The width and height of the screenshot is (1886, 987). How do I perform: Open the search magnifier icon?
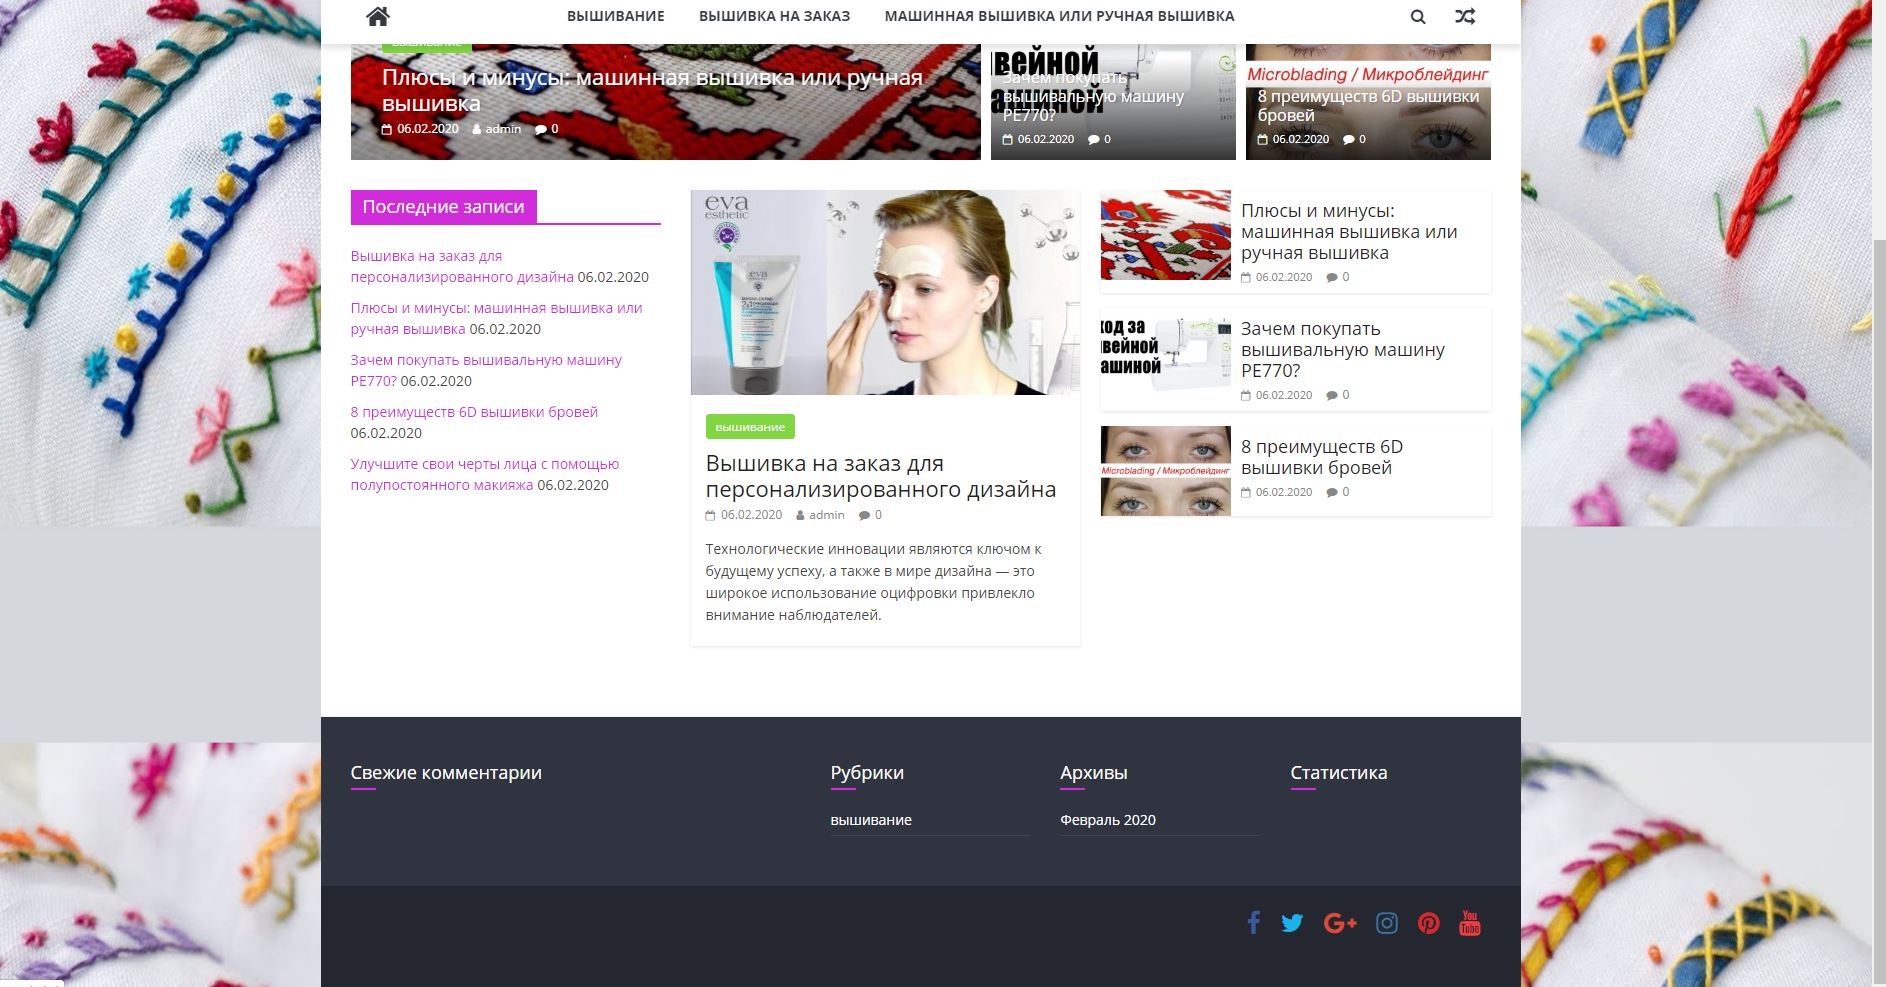coord(1418,16)
